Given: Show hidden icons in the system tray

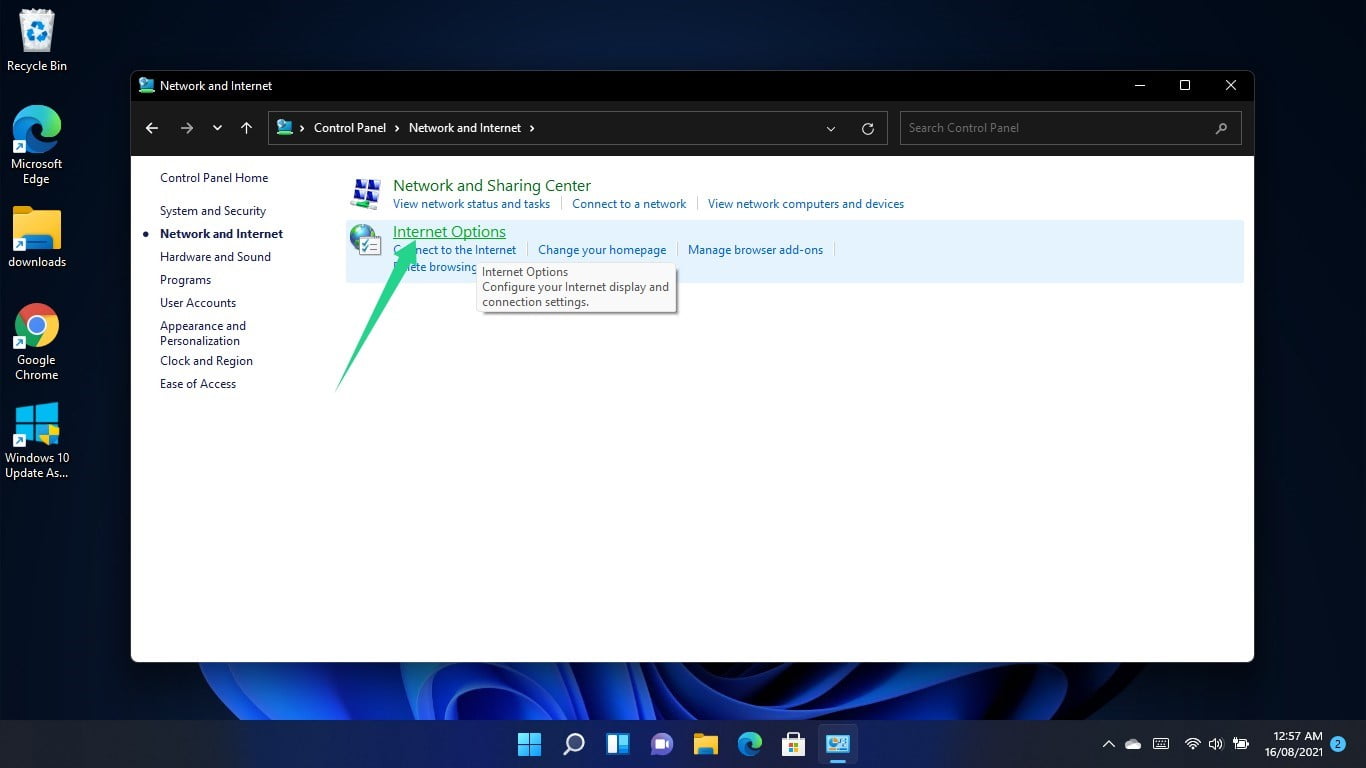Looking at the screenshot, I should 1108,744.
